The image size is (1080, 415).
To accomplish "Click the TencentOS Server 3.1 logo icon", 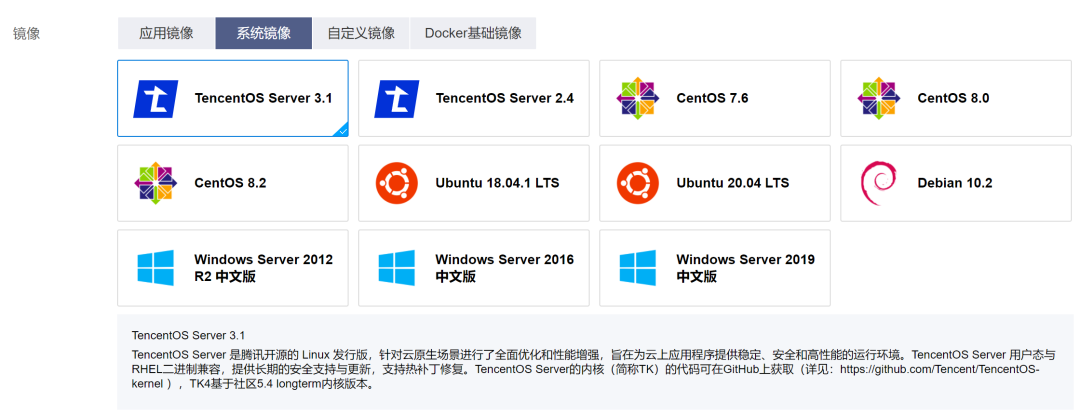I will (156, 98).
